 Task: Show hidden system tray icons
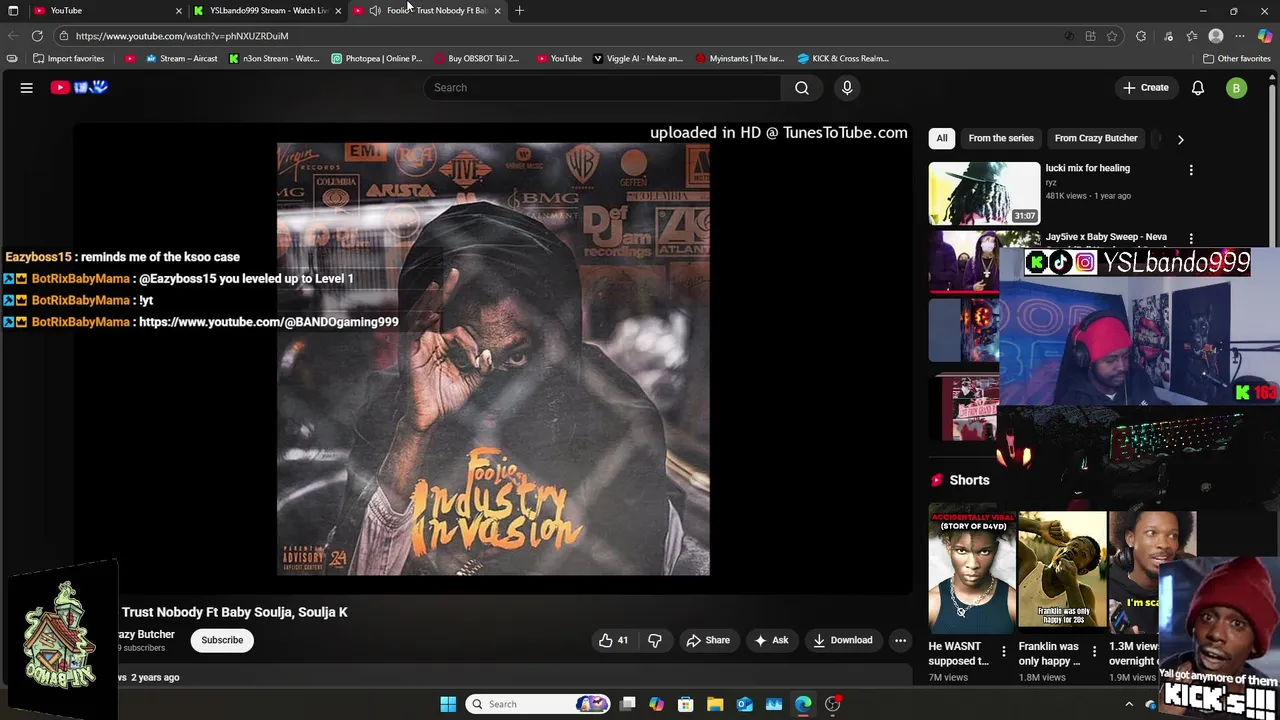coord(1129,704)
